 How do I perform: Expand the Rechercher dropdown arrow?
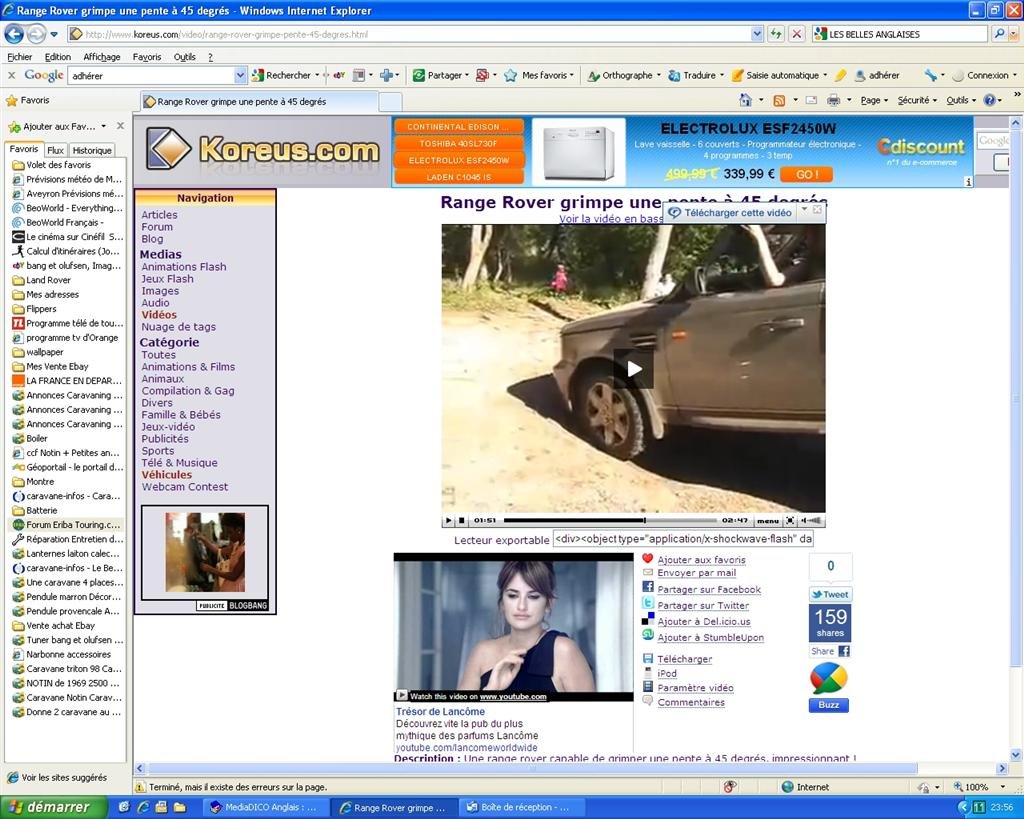[x=317, y=76]
